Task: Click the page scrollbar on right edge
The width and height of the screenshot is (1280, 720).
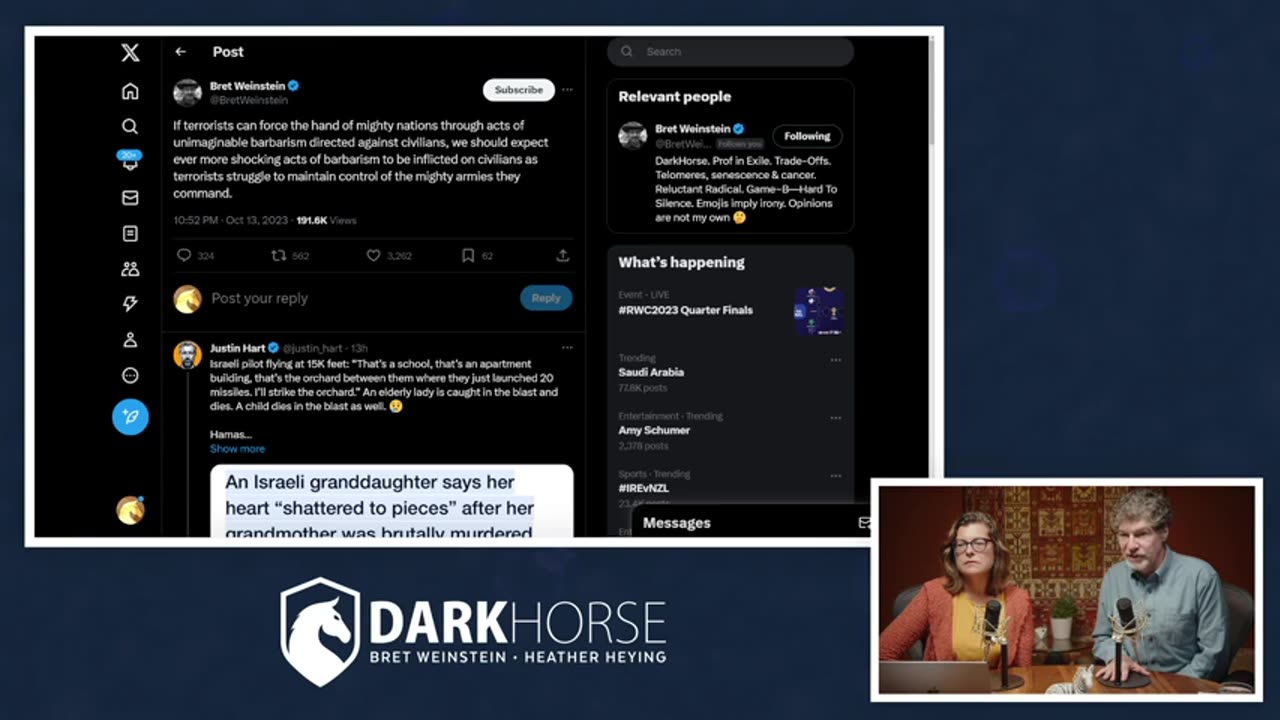Action: (x=932, y=90)
